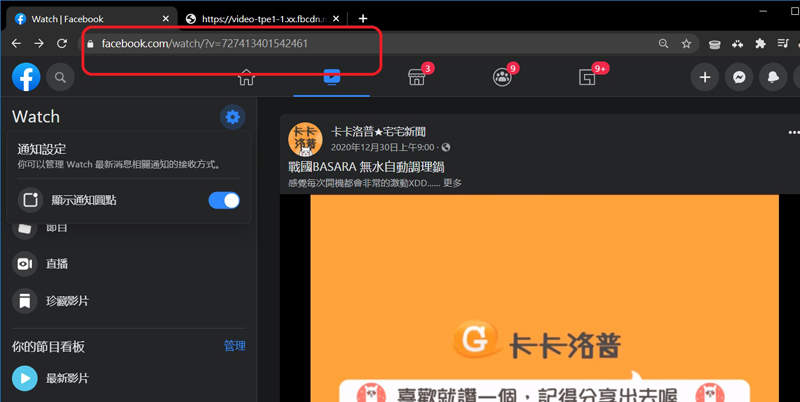Screen dimensions: 800x402
Task: Click the Facebook logo icon
Action: click(x=26, y=77)
